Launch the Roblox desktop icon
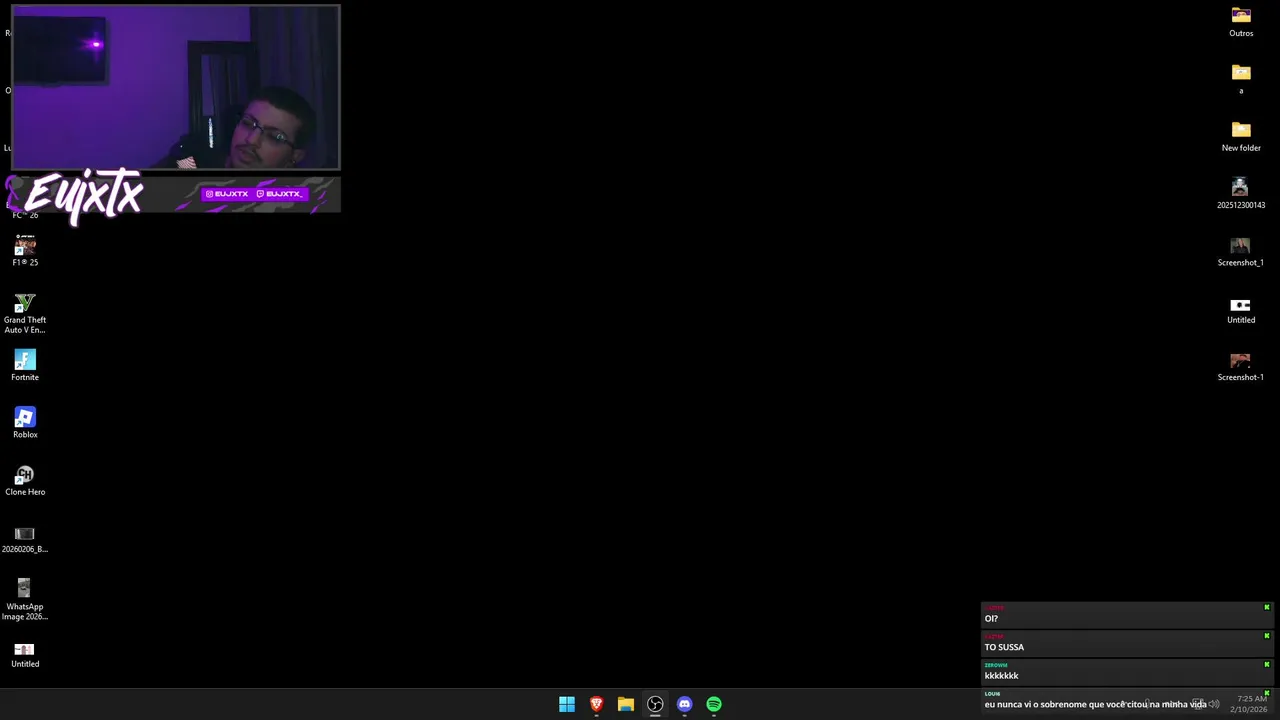 click(25, 422)
